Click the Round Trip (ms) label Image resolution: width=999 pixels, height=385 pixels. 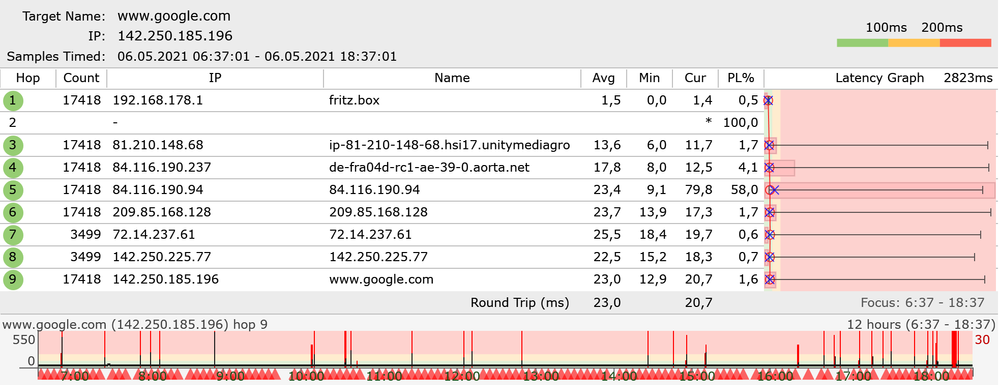[519, 303]
